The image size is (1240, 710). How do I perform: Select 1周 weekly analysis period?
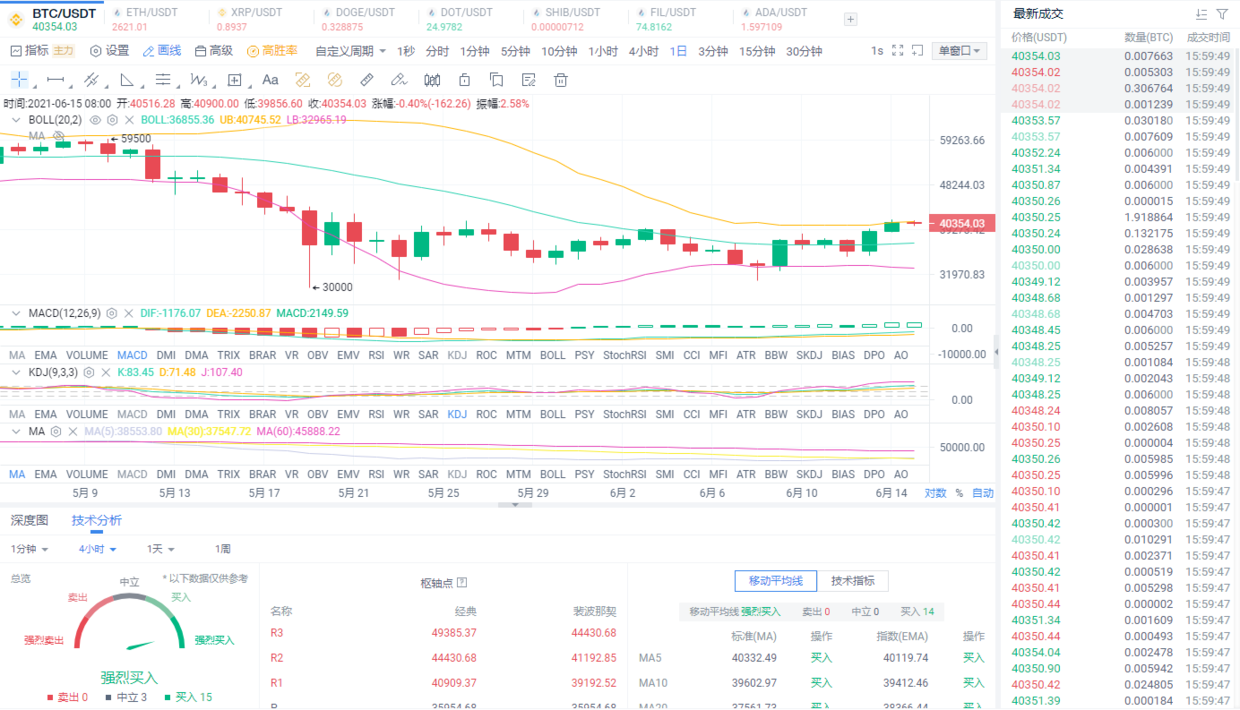point(223,549)
